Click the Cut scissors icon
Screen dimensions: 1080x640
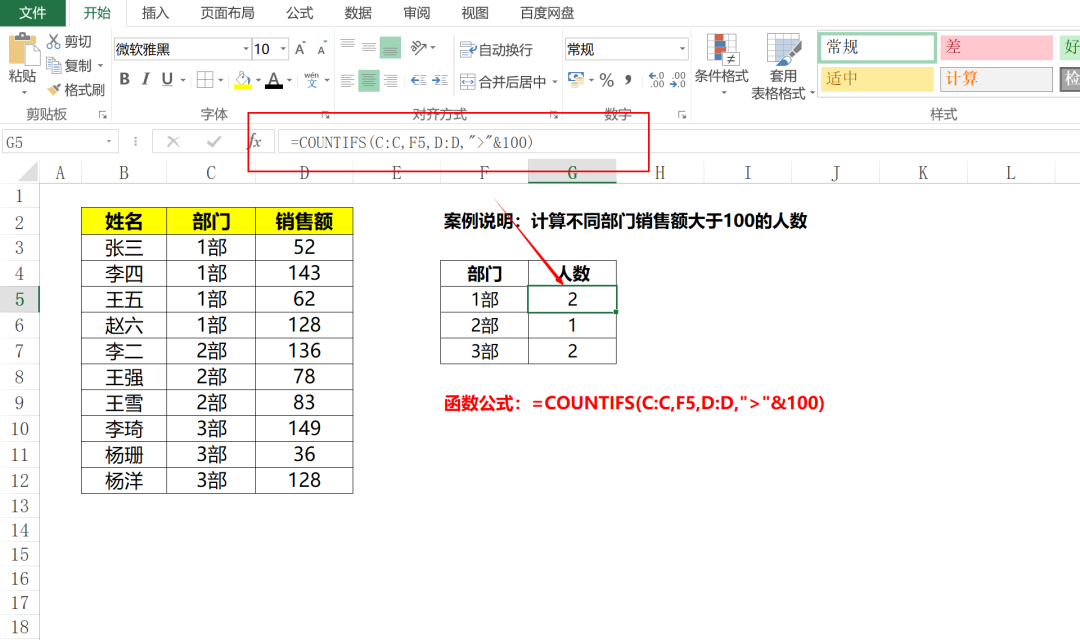point(53,41)
